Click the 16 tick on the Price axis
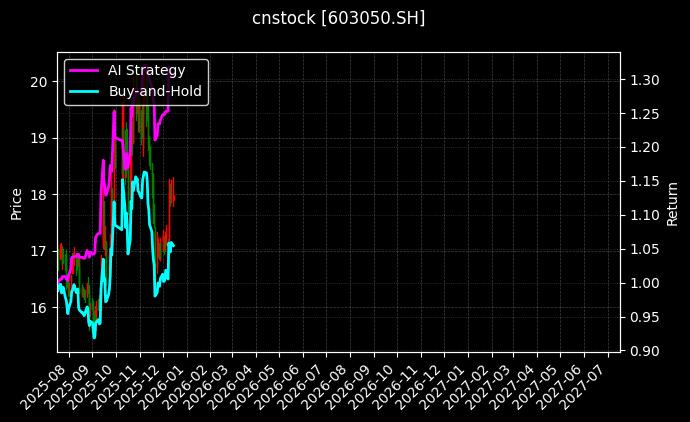The height and width of the screenshot is (422, 690). tap(38, 307)
